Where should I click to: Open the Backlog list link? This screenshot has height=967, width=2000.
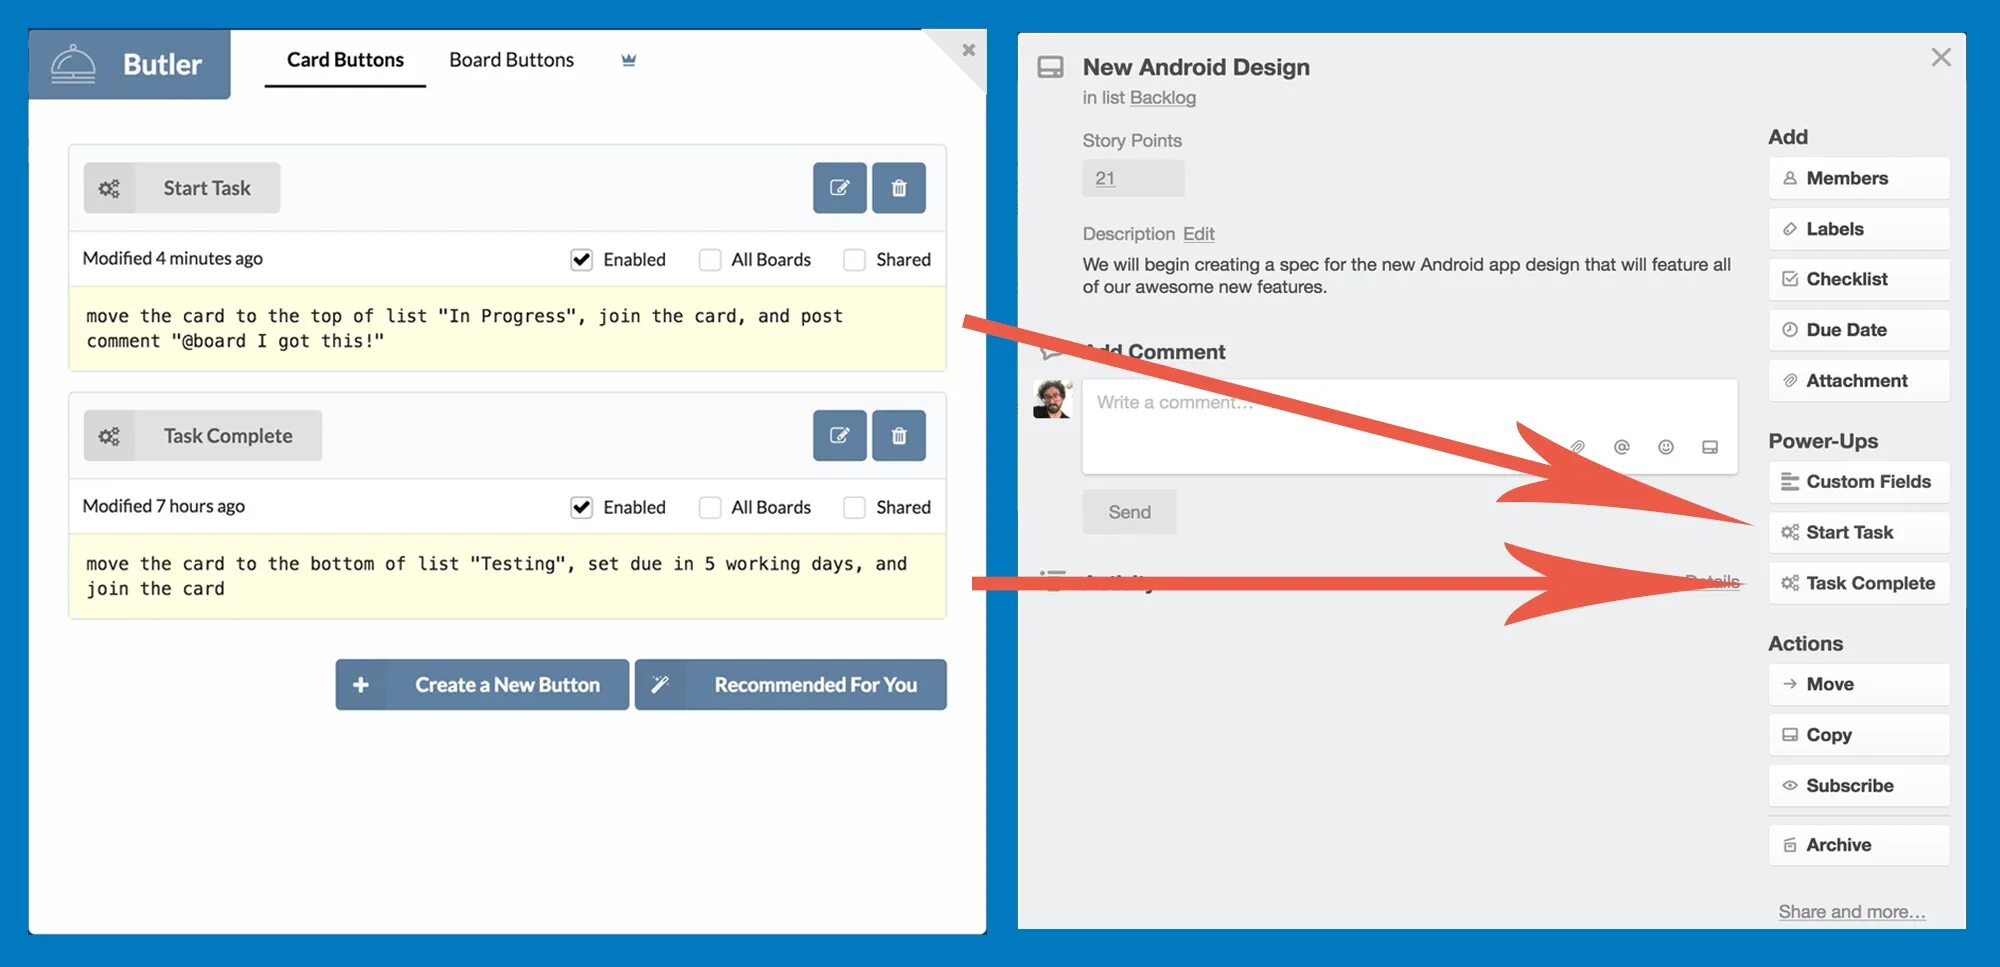[1163, 98]
